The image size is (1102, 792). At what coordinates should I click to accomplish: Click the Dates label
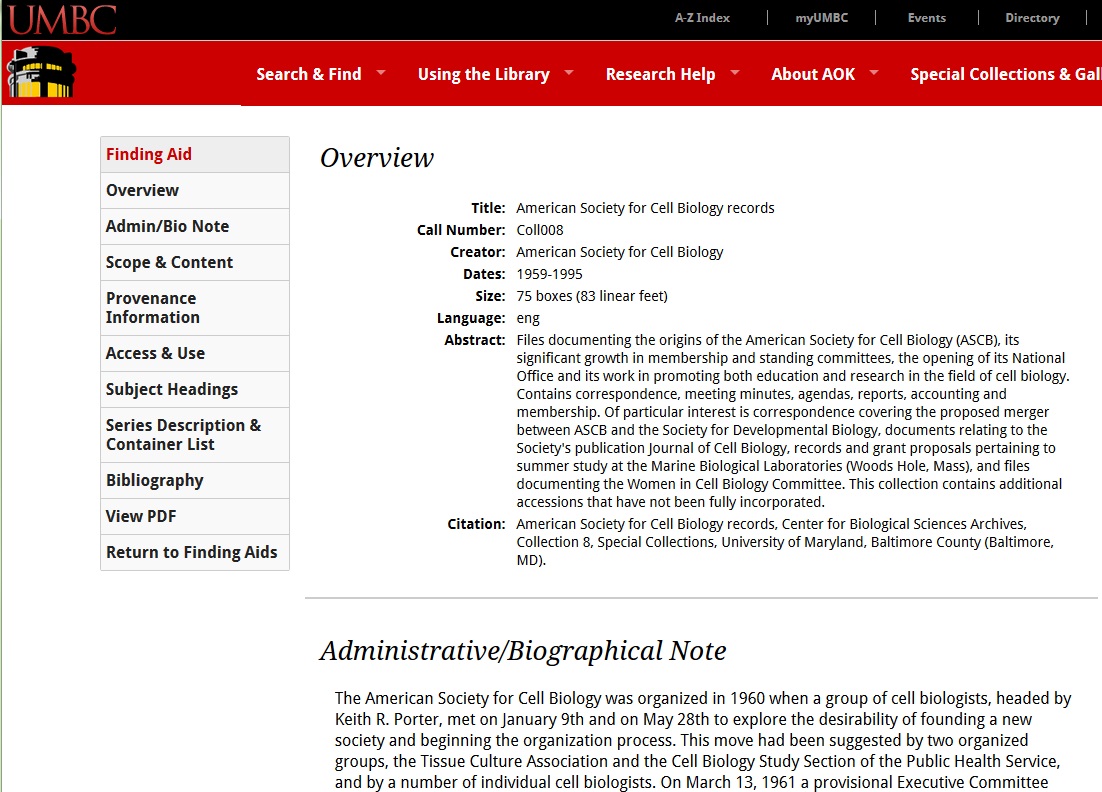coord(484,274)
